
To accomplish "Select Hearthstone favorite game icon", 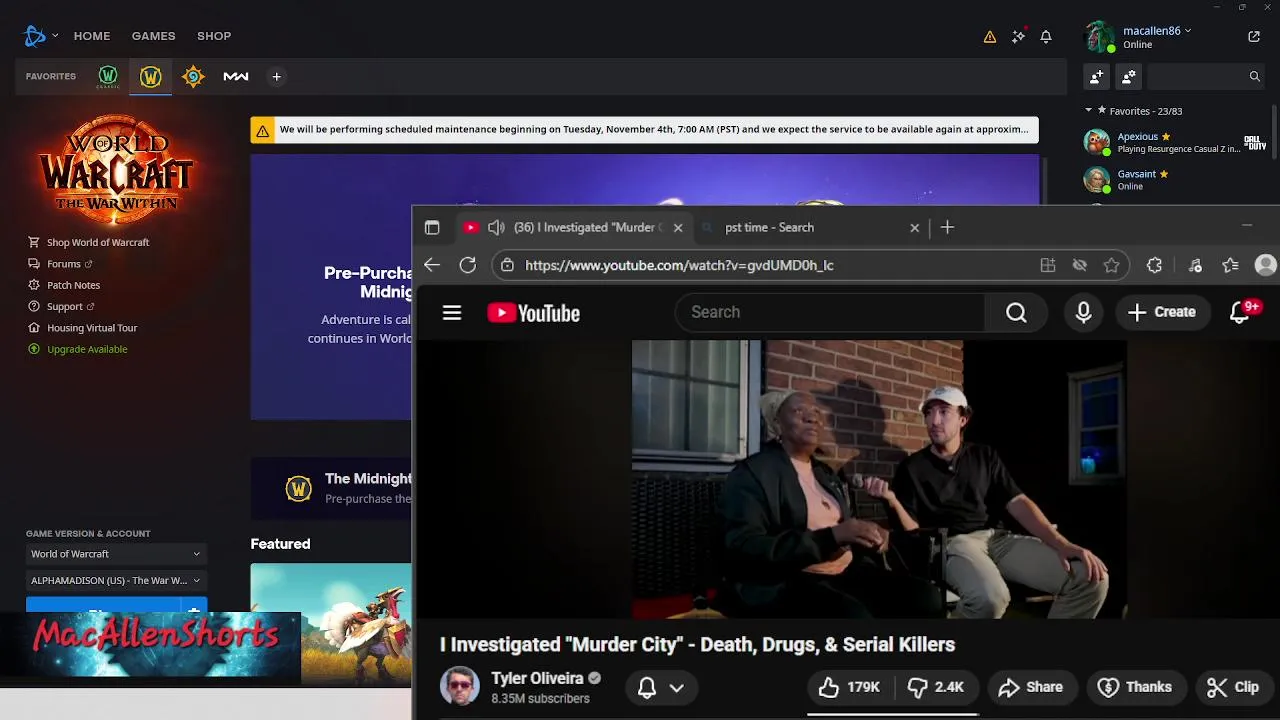I will click(193, 76).
